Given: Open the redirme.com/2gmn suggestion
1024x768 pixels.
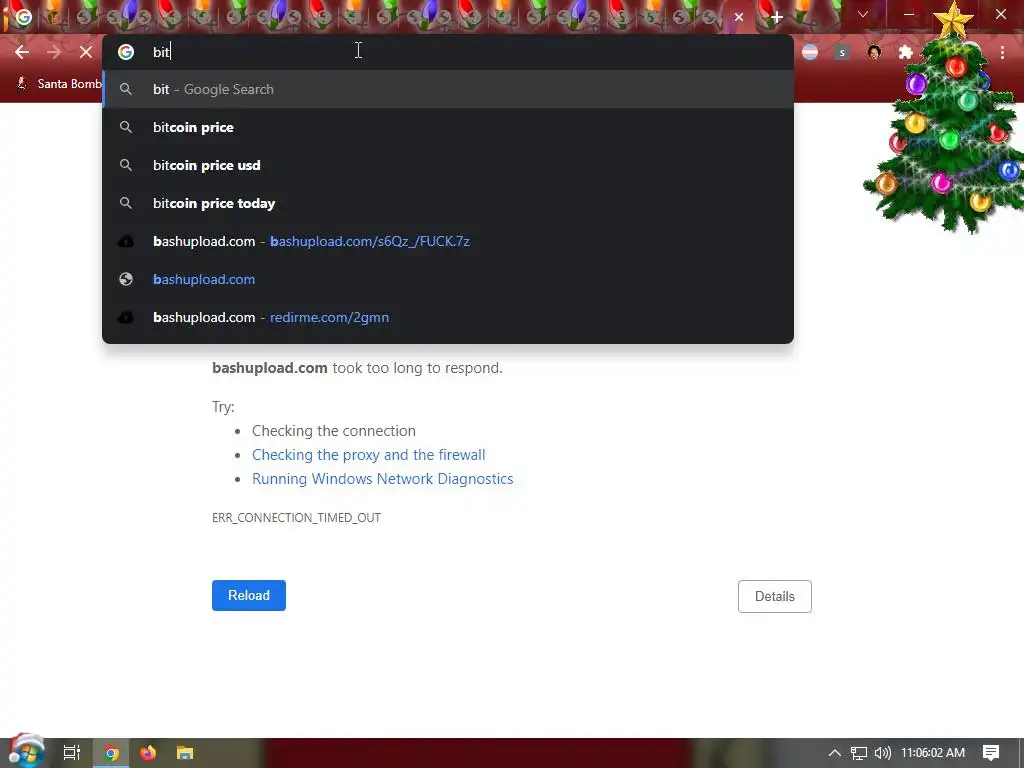Looking at the screenshot, I should tap(448, 317).
